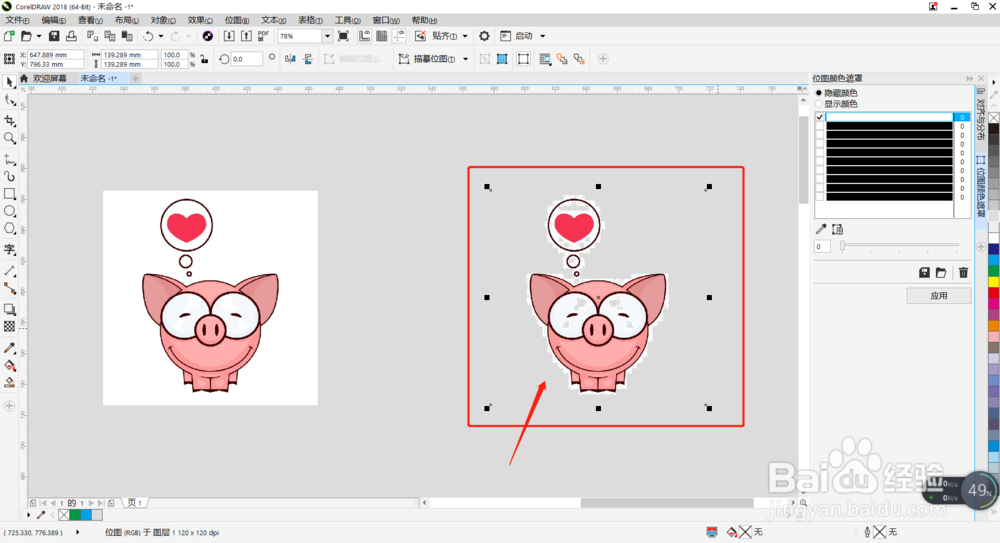The image size is (1000, 543).
Task: Select the Smart Fill tool
Action: tap(10, 383)
